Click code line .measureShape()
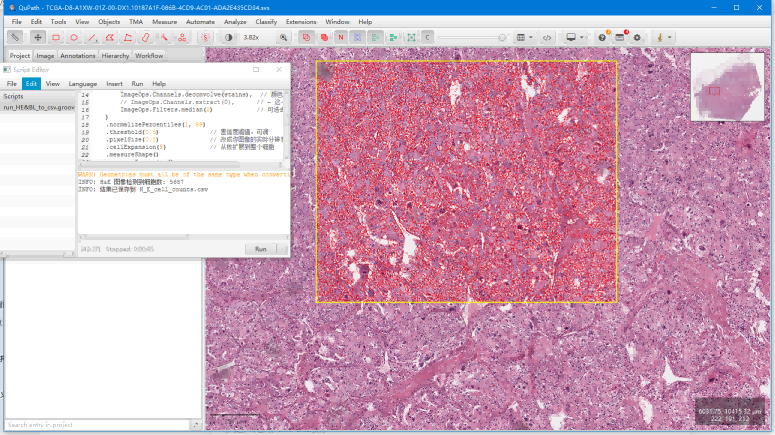 click(132, 155)
